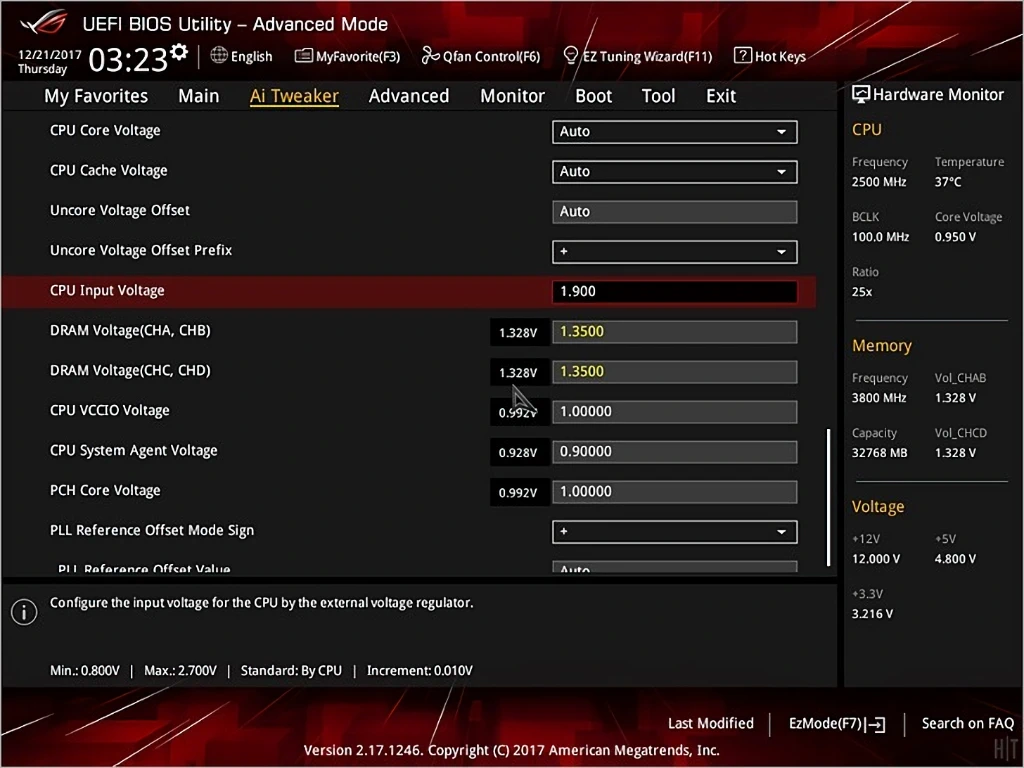Click the 2500 MHz CPU frequency value
The width and height of the screenshot is (1024, 768).
pyautogui.click(x=879, y=182)
